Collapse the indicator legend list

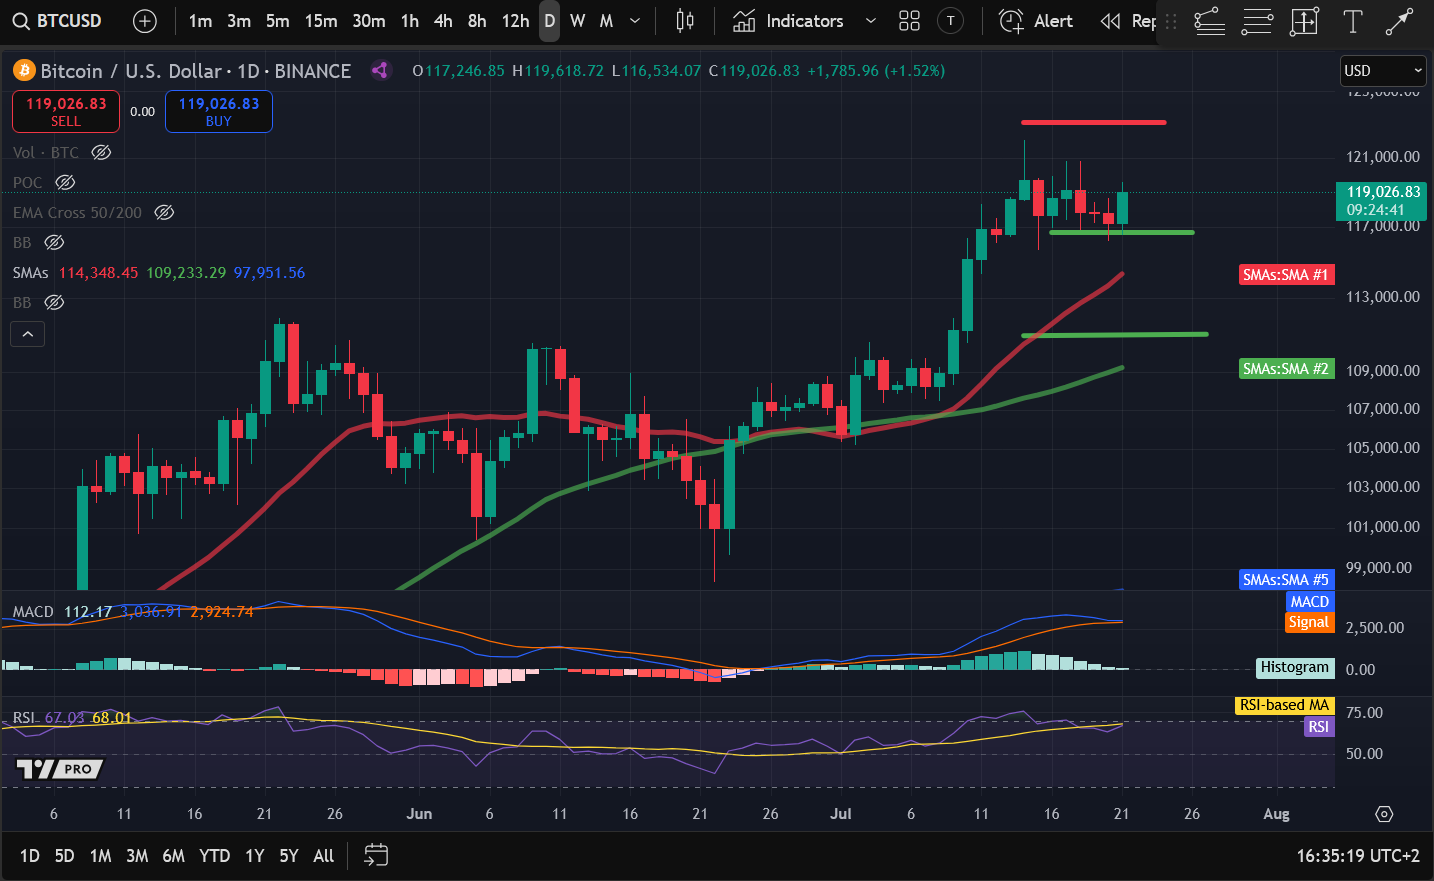point(28,334)
